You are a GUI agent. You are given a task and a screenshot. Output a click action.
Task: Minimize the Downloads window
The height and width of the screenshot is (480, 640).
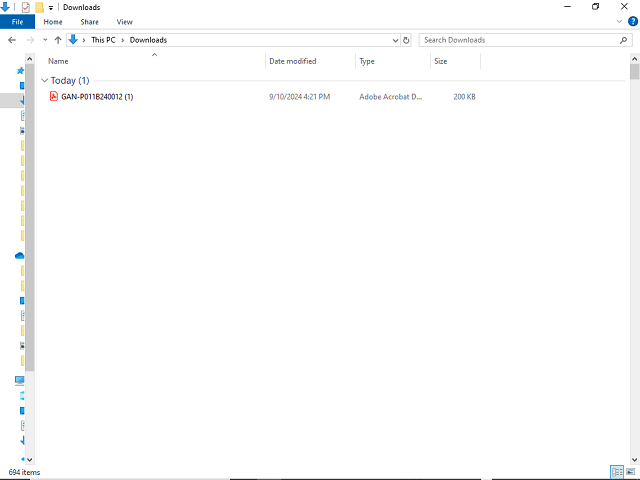[567, 7]
